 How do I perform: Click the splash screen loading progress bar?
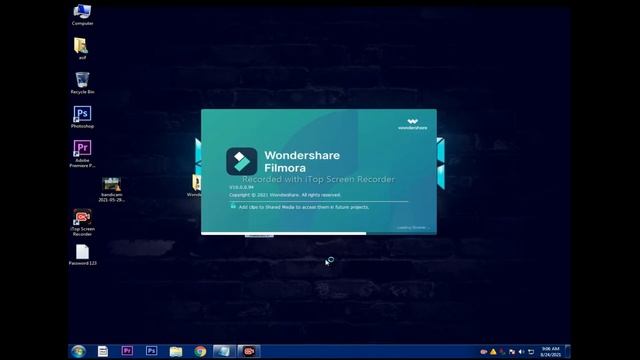tap(318, 233)
